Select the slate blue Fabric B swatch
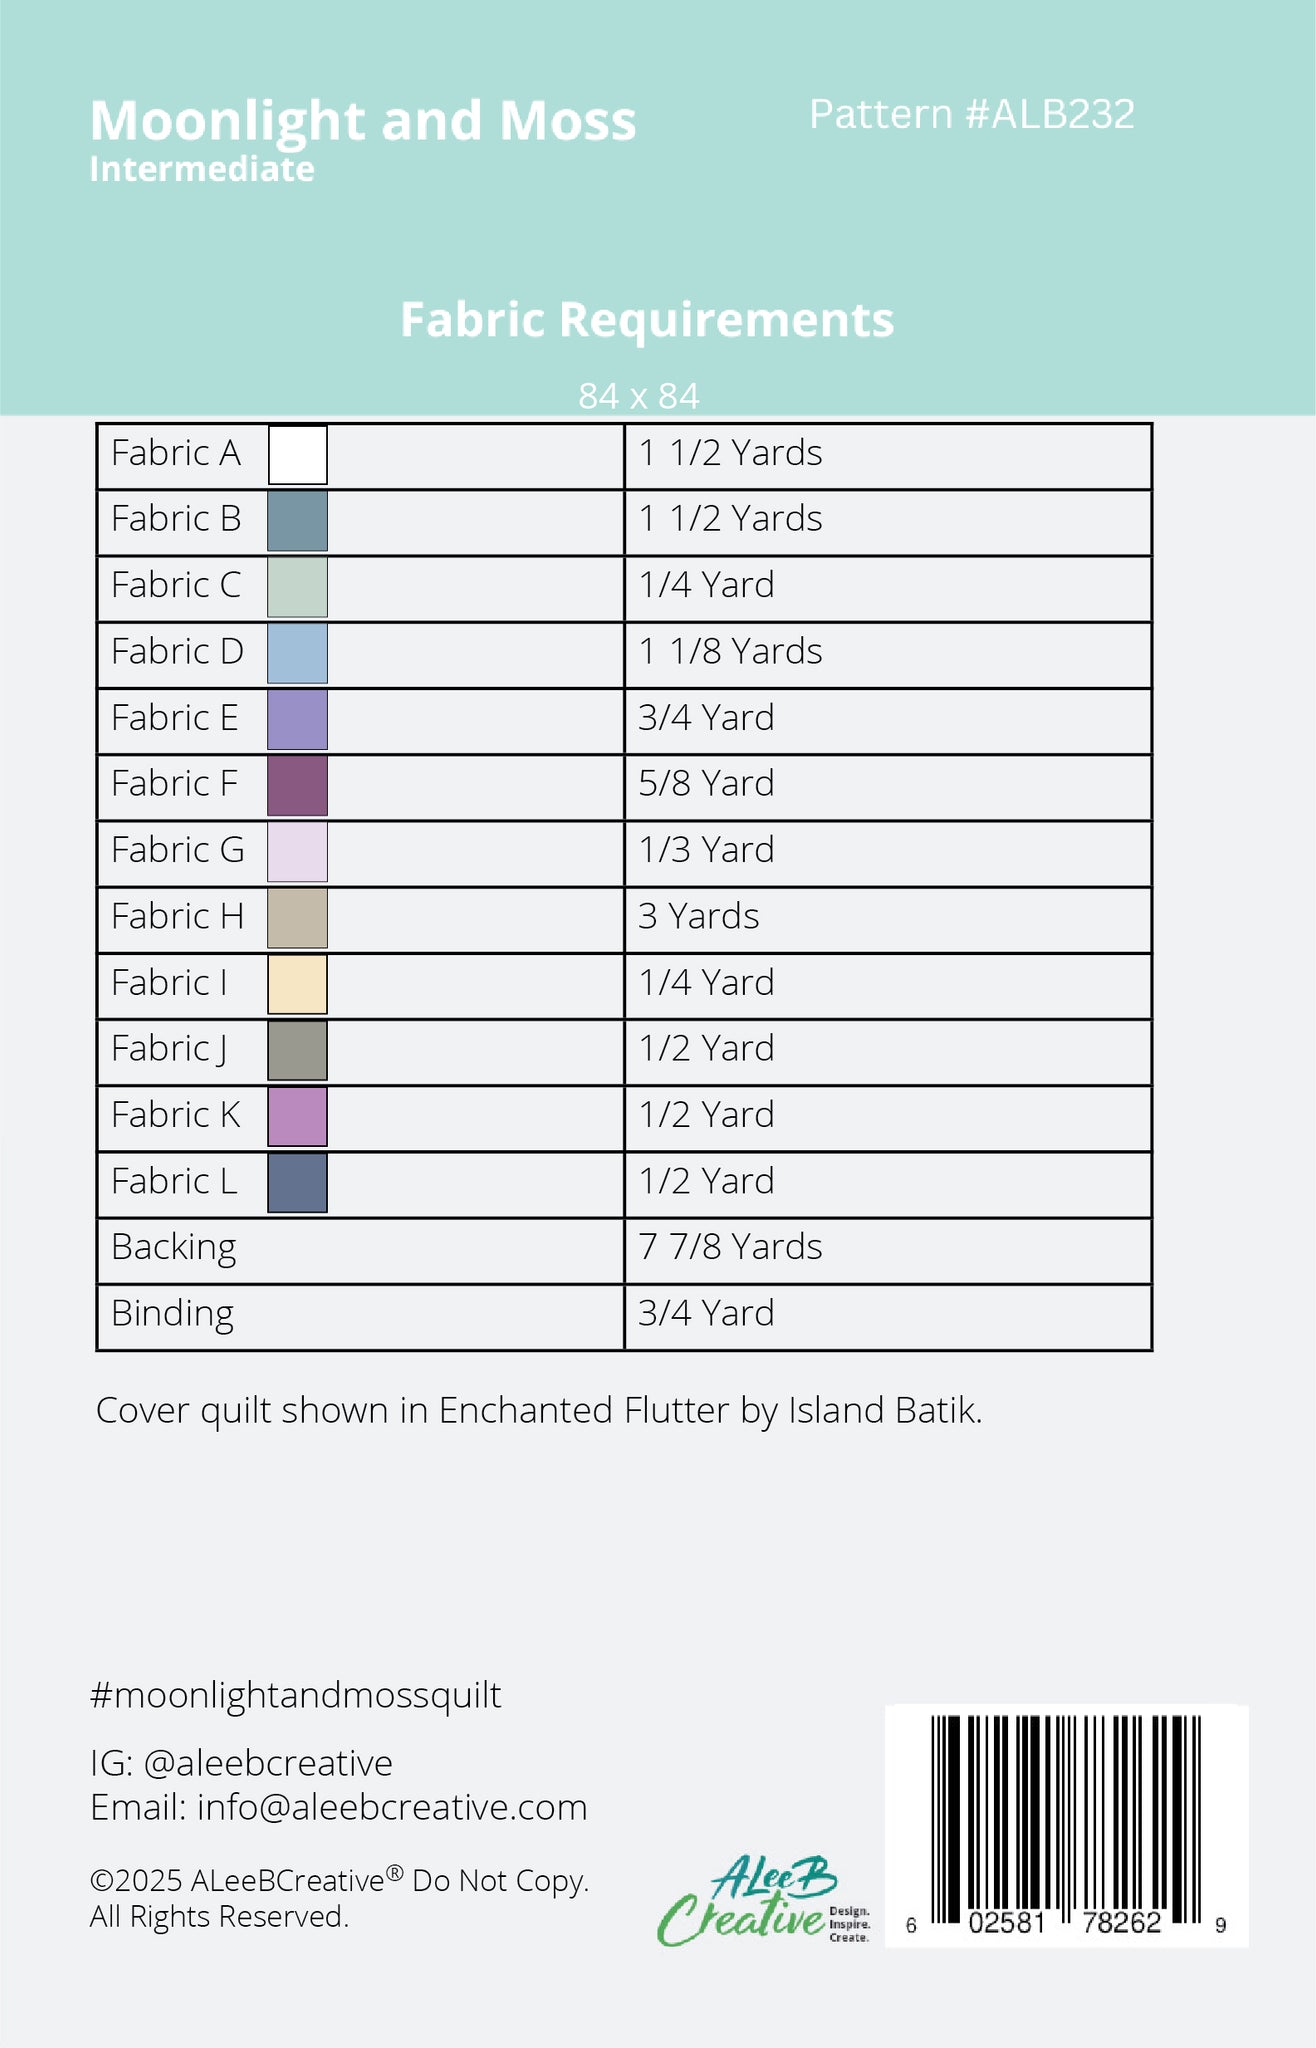 pos(297,521)
